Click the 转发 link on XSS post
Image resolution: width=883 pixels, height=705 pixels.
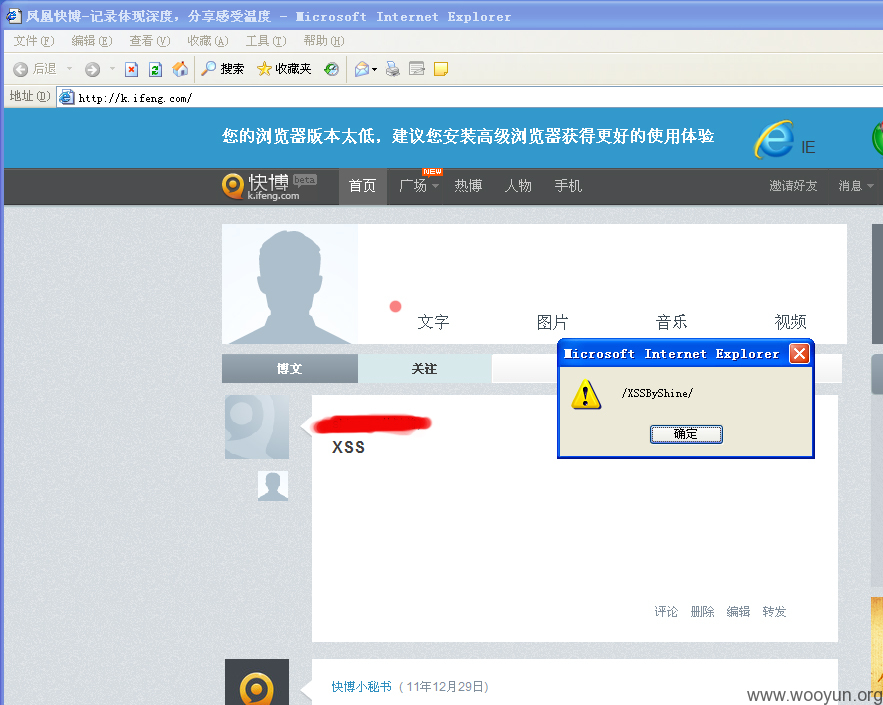coord(774,612)
